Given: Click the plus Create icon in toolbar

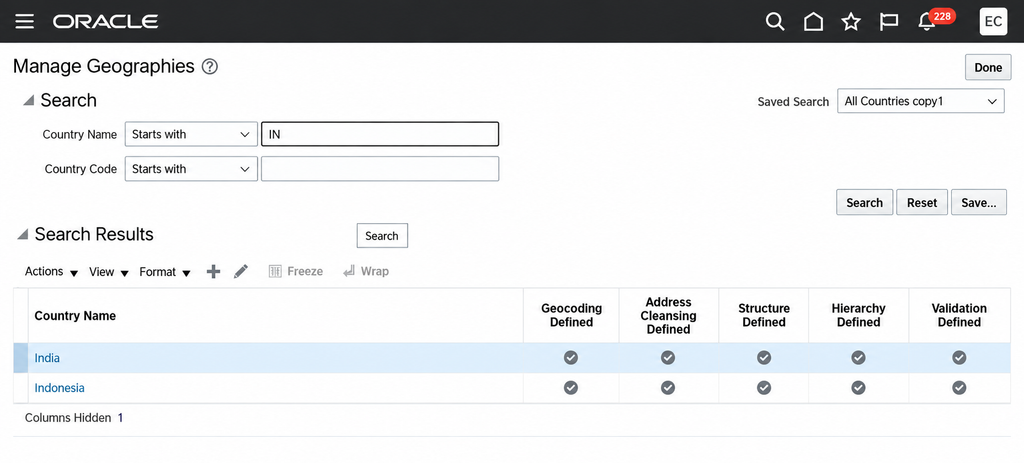Looking at the screenshot, I should coord(214,272).
